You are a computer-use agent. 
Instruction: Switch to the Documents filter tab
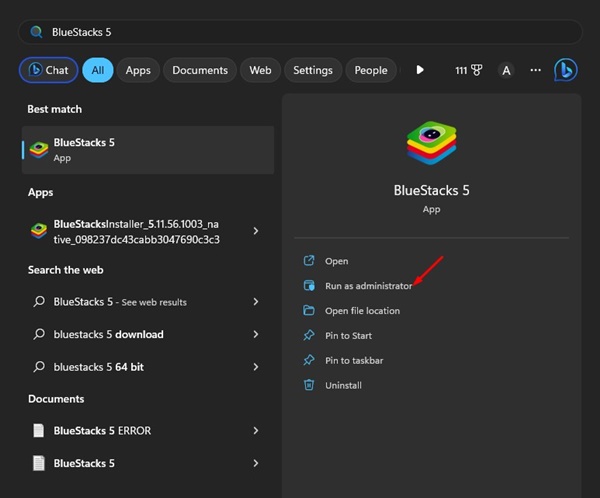pyautogui.click(x=200, y=70)
